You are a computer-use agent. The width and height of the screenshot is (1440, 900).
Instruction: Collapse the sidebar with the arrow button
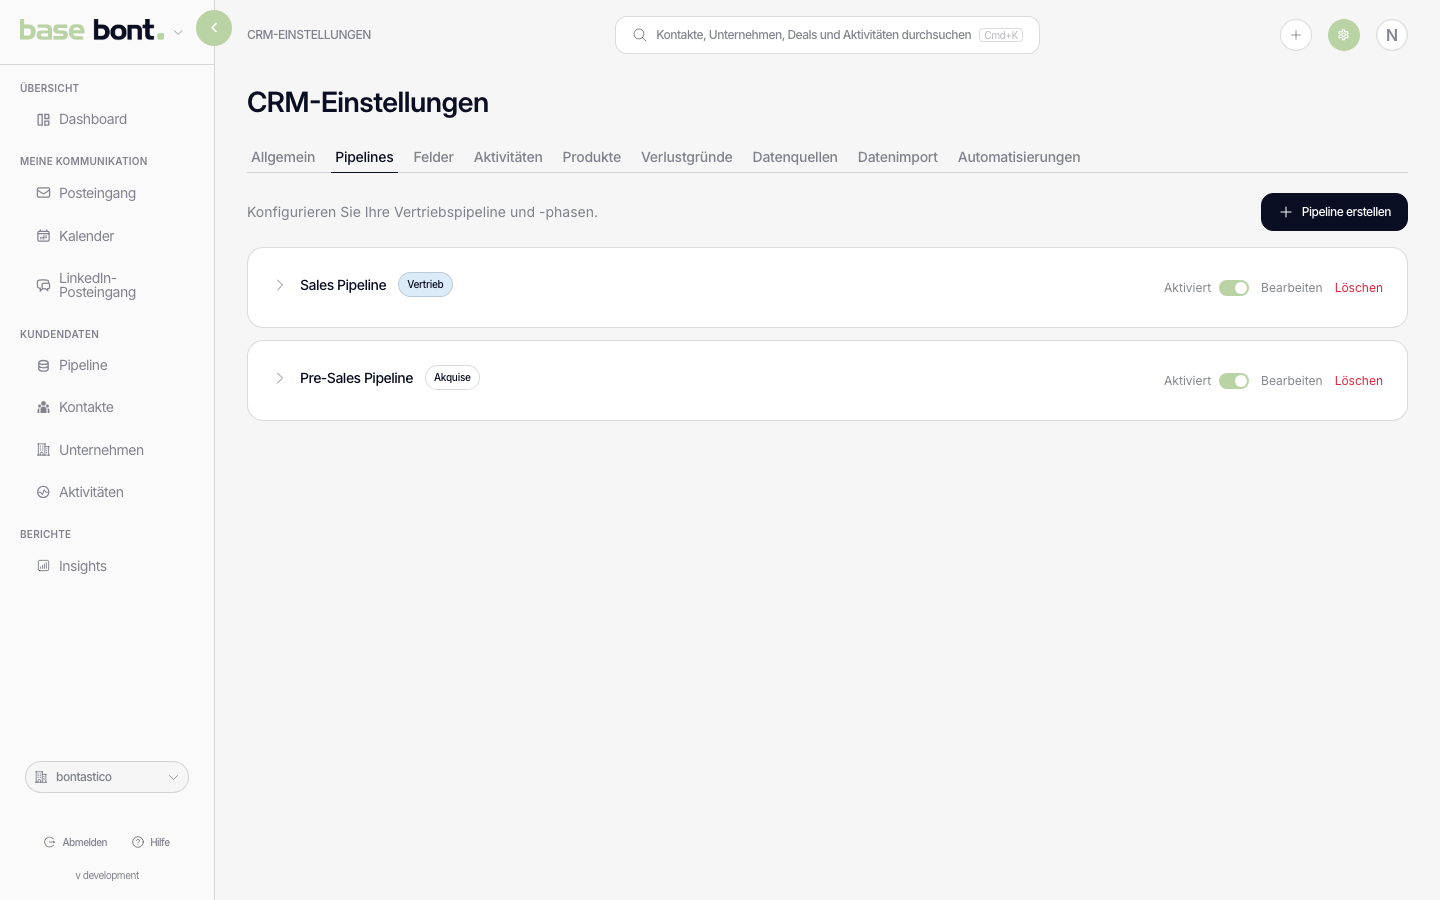coord(214,28)
